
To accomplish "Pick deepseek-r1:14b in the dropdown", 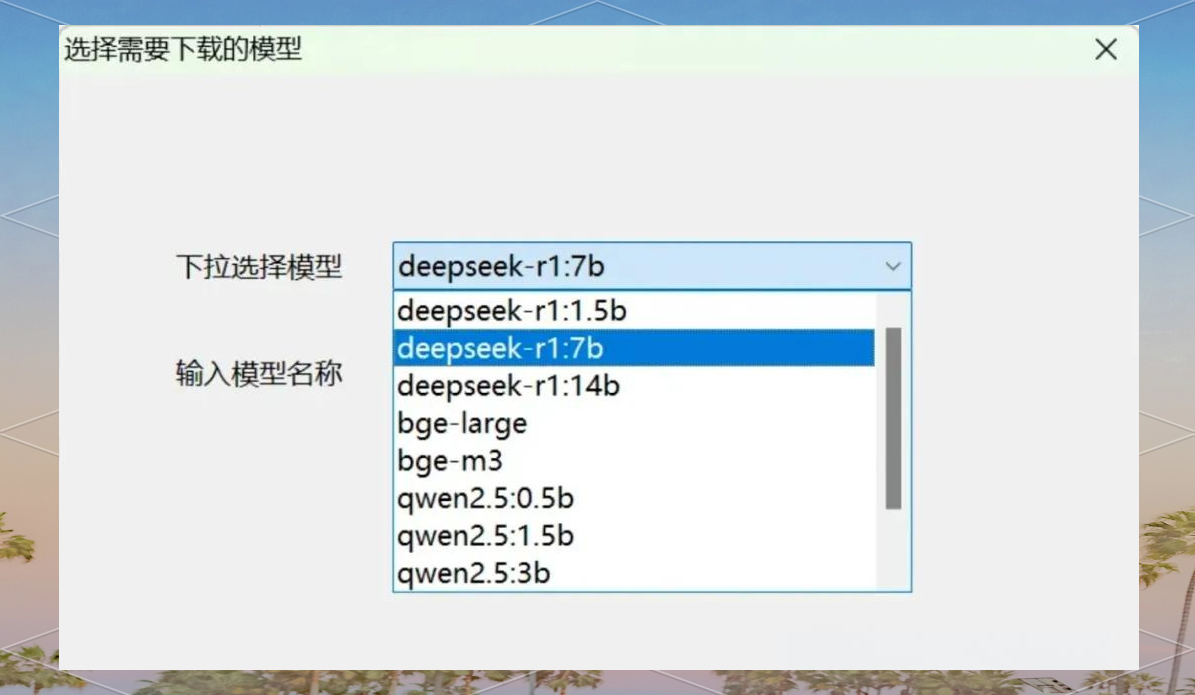I will (x=634, y=386).
